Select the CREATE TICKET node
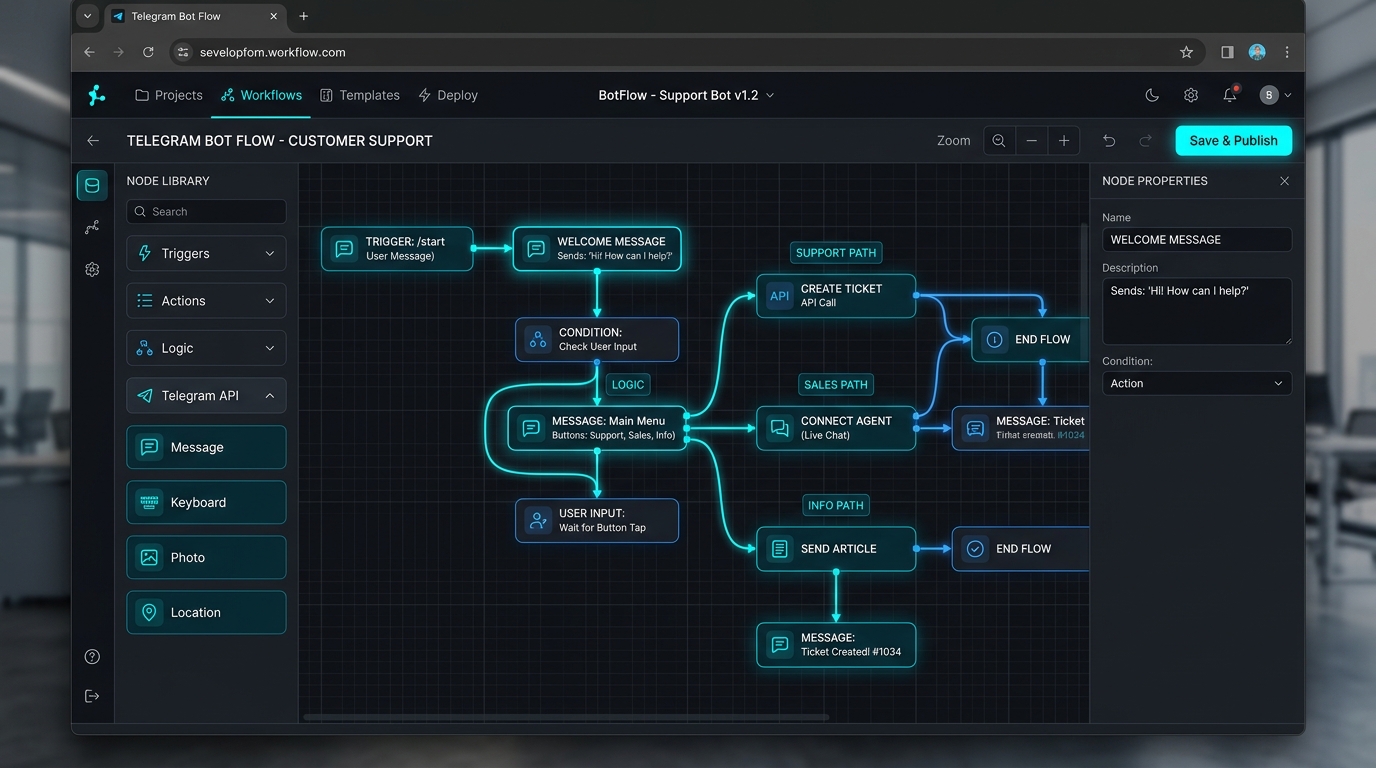The image size is (1376, 768). tap(836, 296)
